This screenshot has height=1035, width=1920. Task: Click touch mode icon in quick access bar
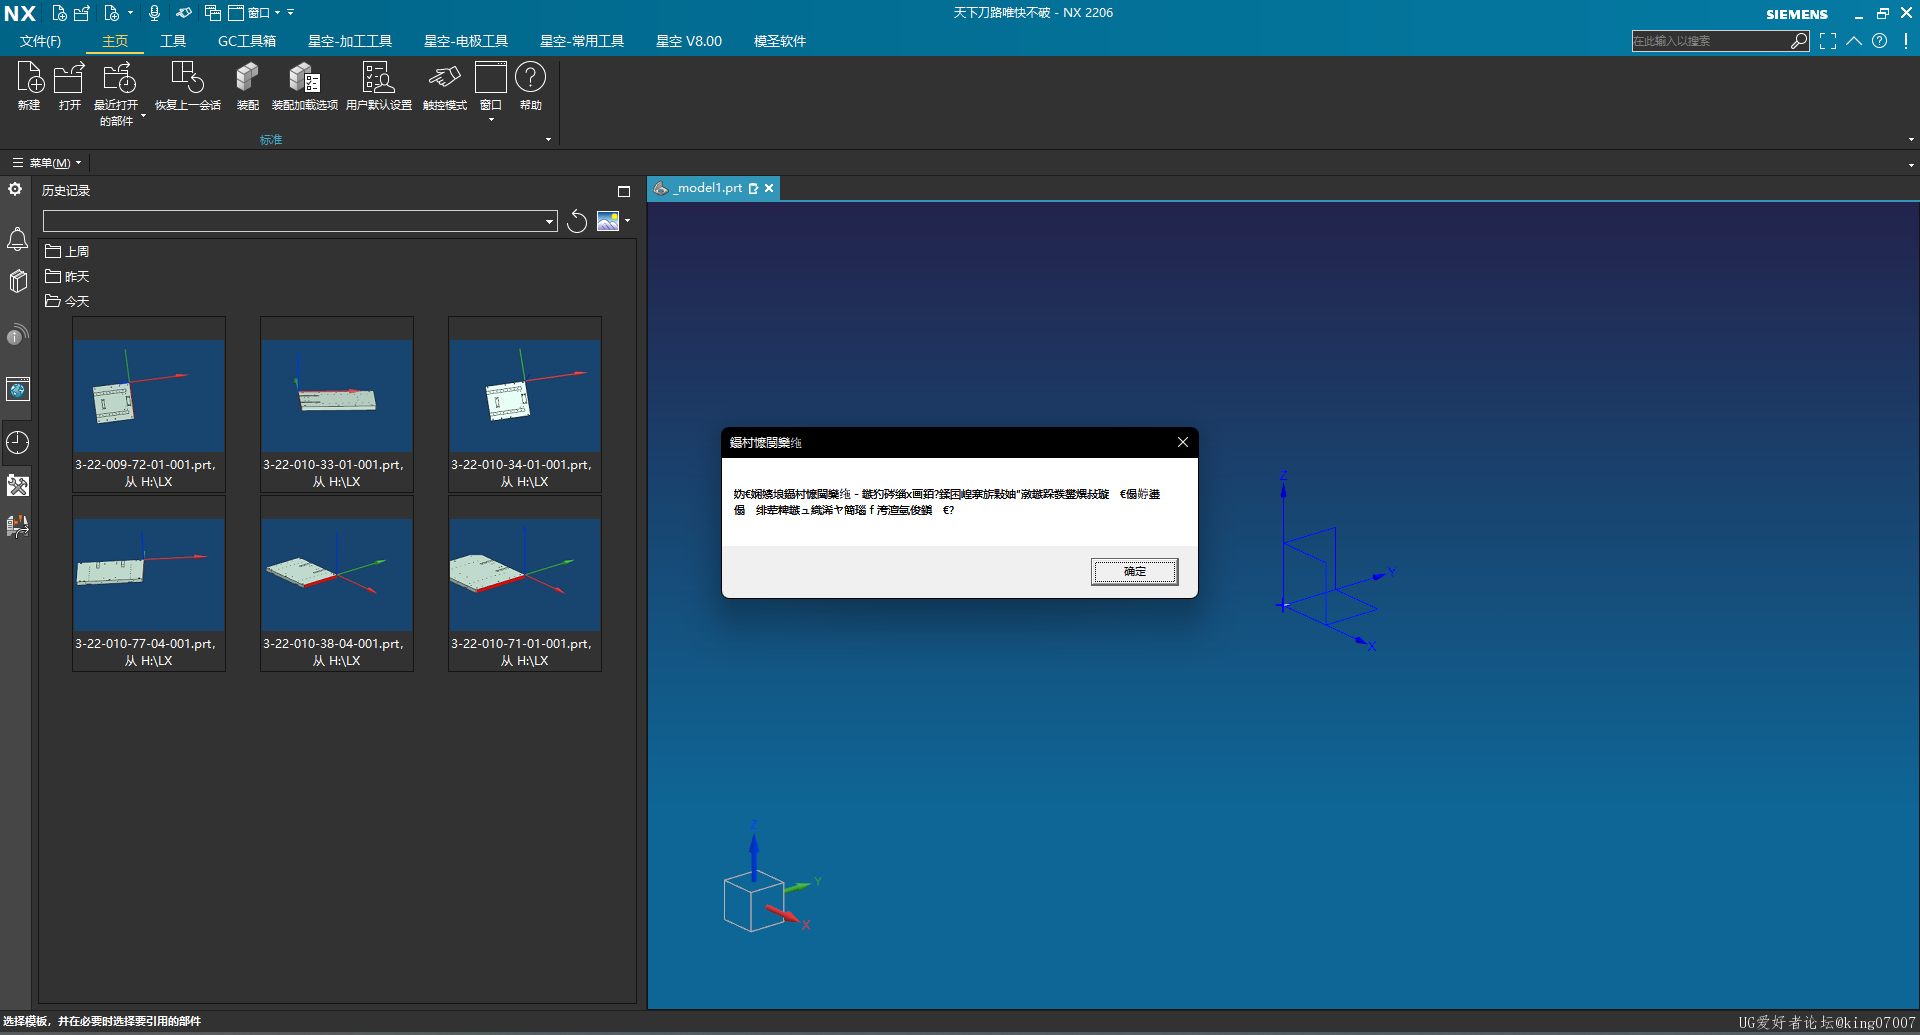pos(183,13)
